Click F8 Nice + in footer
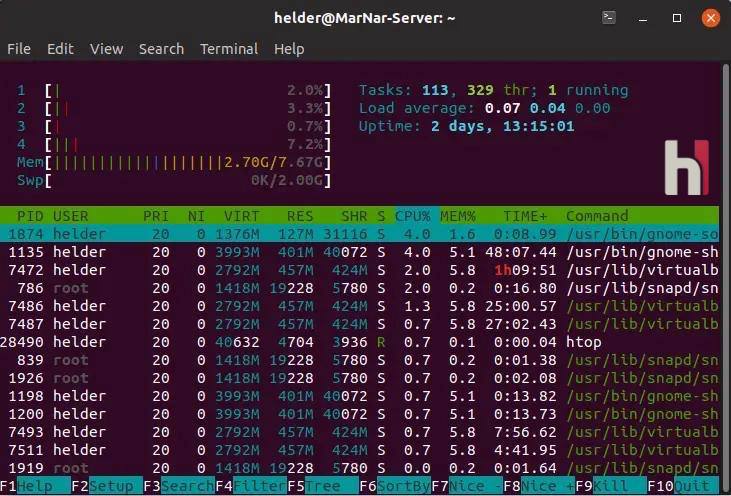731x496 pixels. (x=539, y=486)
